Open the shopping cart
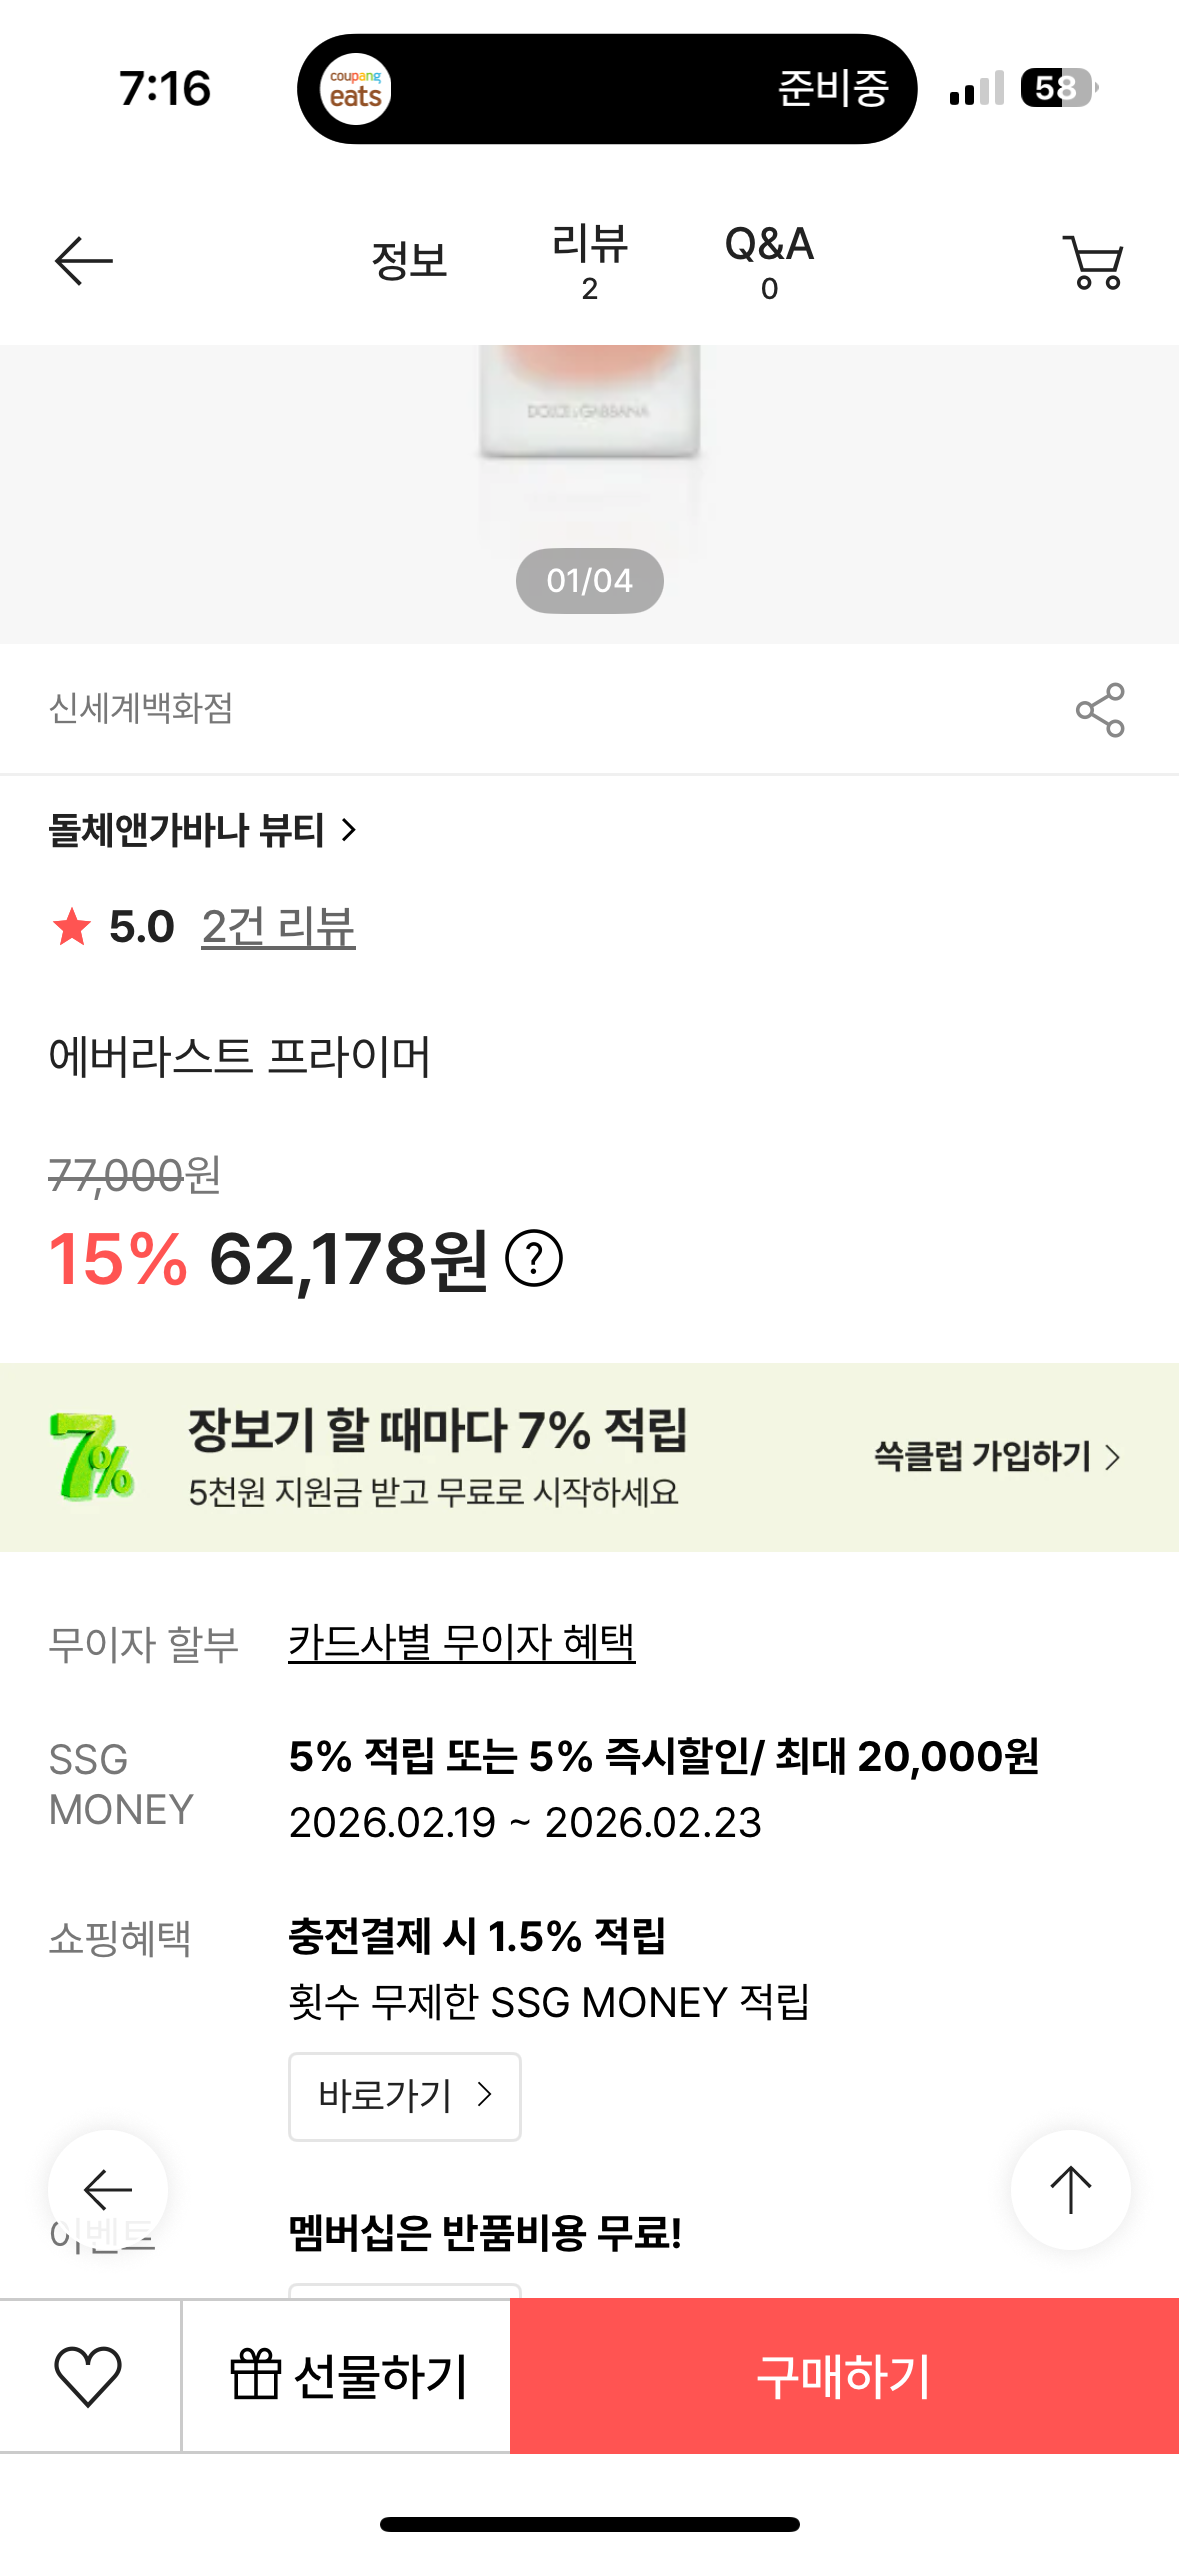This screenshot has width=1179, height=2556. (1093, 263)
